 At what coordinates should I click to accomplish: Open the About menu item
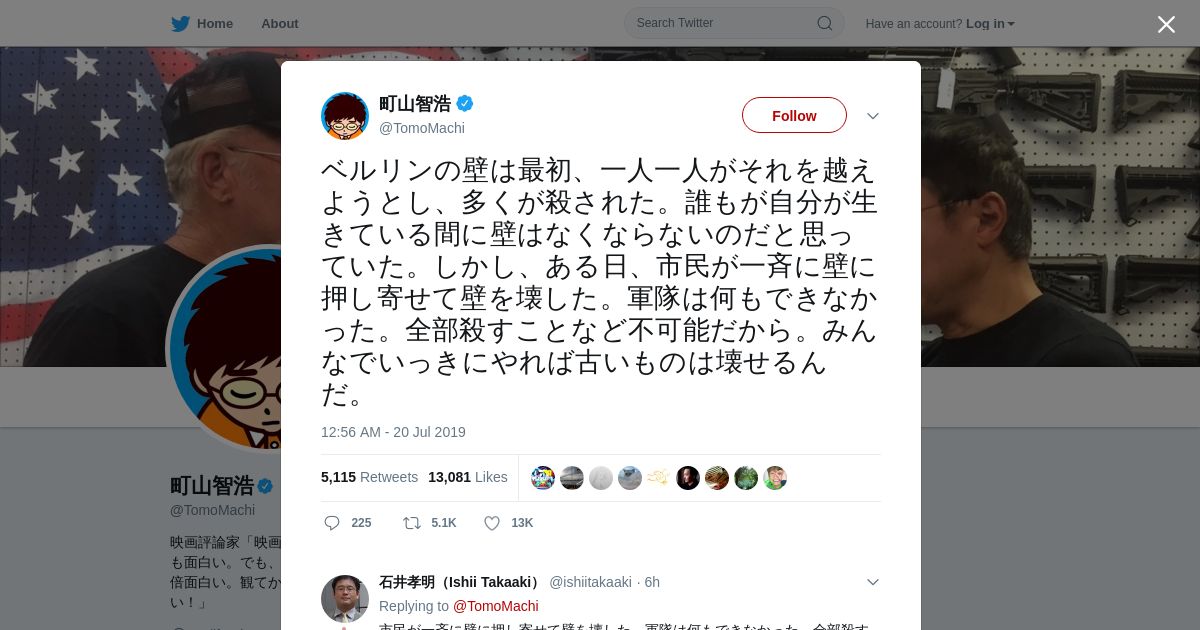click(280, 23)
